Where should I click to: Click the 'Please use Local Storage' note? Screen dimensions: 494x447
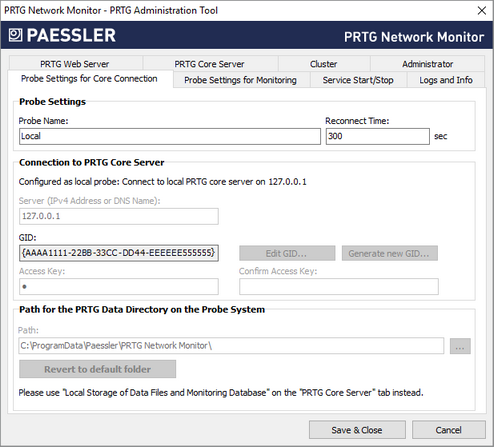click(x=221, y=393)
